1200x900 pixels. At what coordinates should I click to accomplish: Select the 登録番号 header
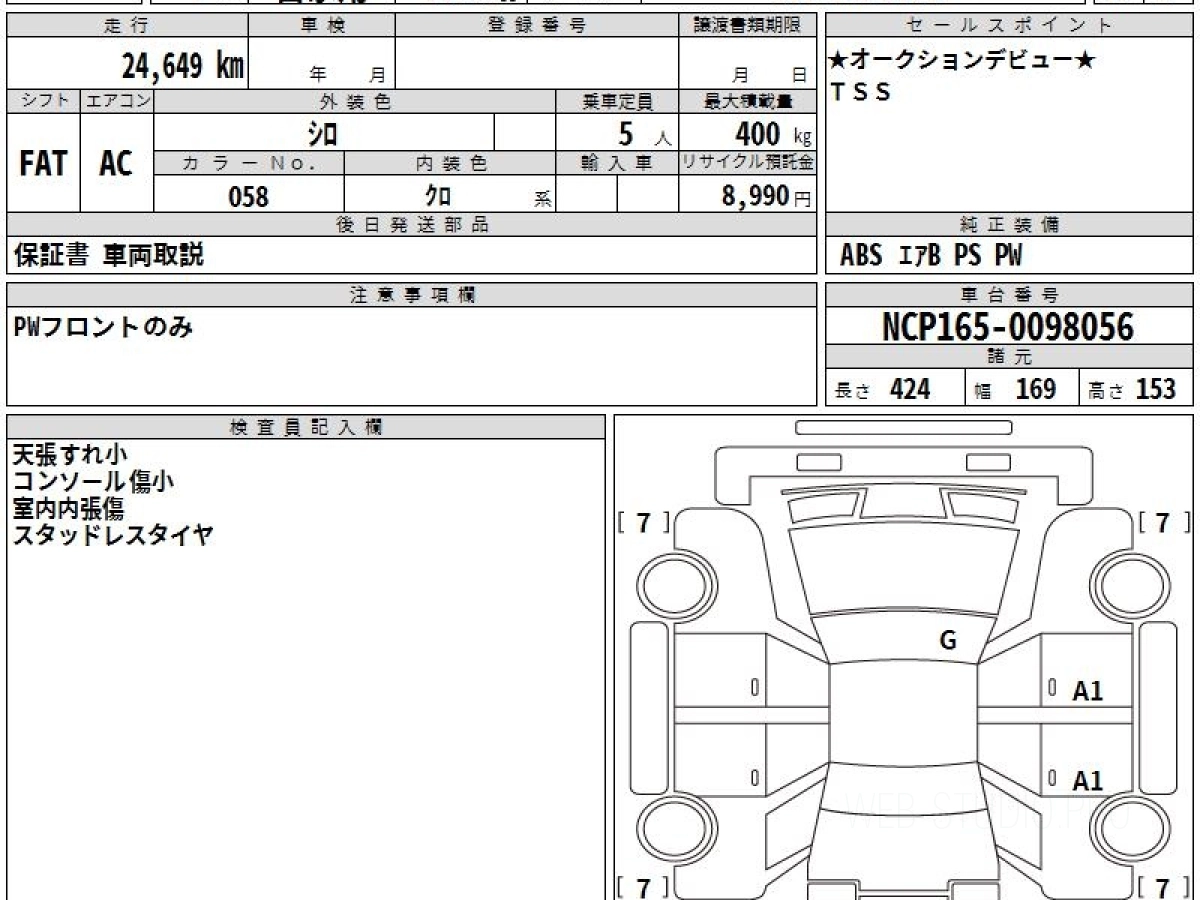tap(537, 26)
